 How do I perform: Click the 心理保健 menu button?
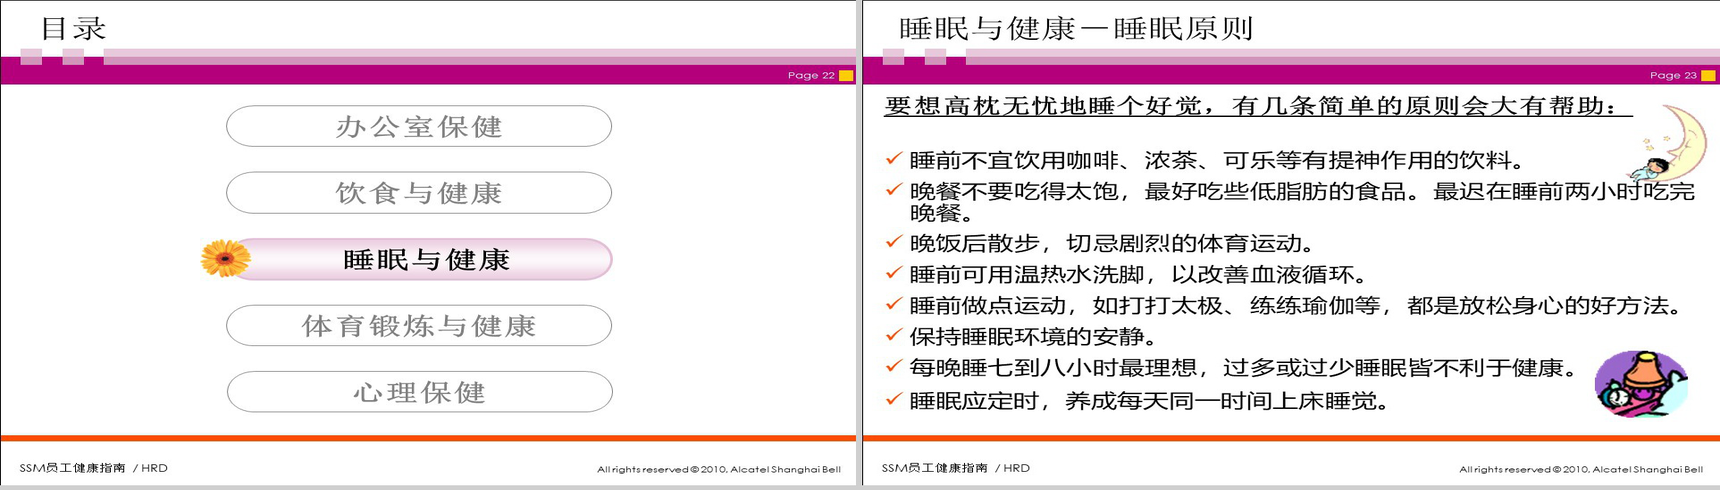pos(419,392)
